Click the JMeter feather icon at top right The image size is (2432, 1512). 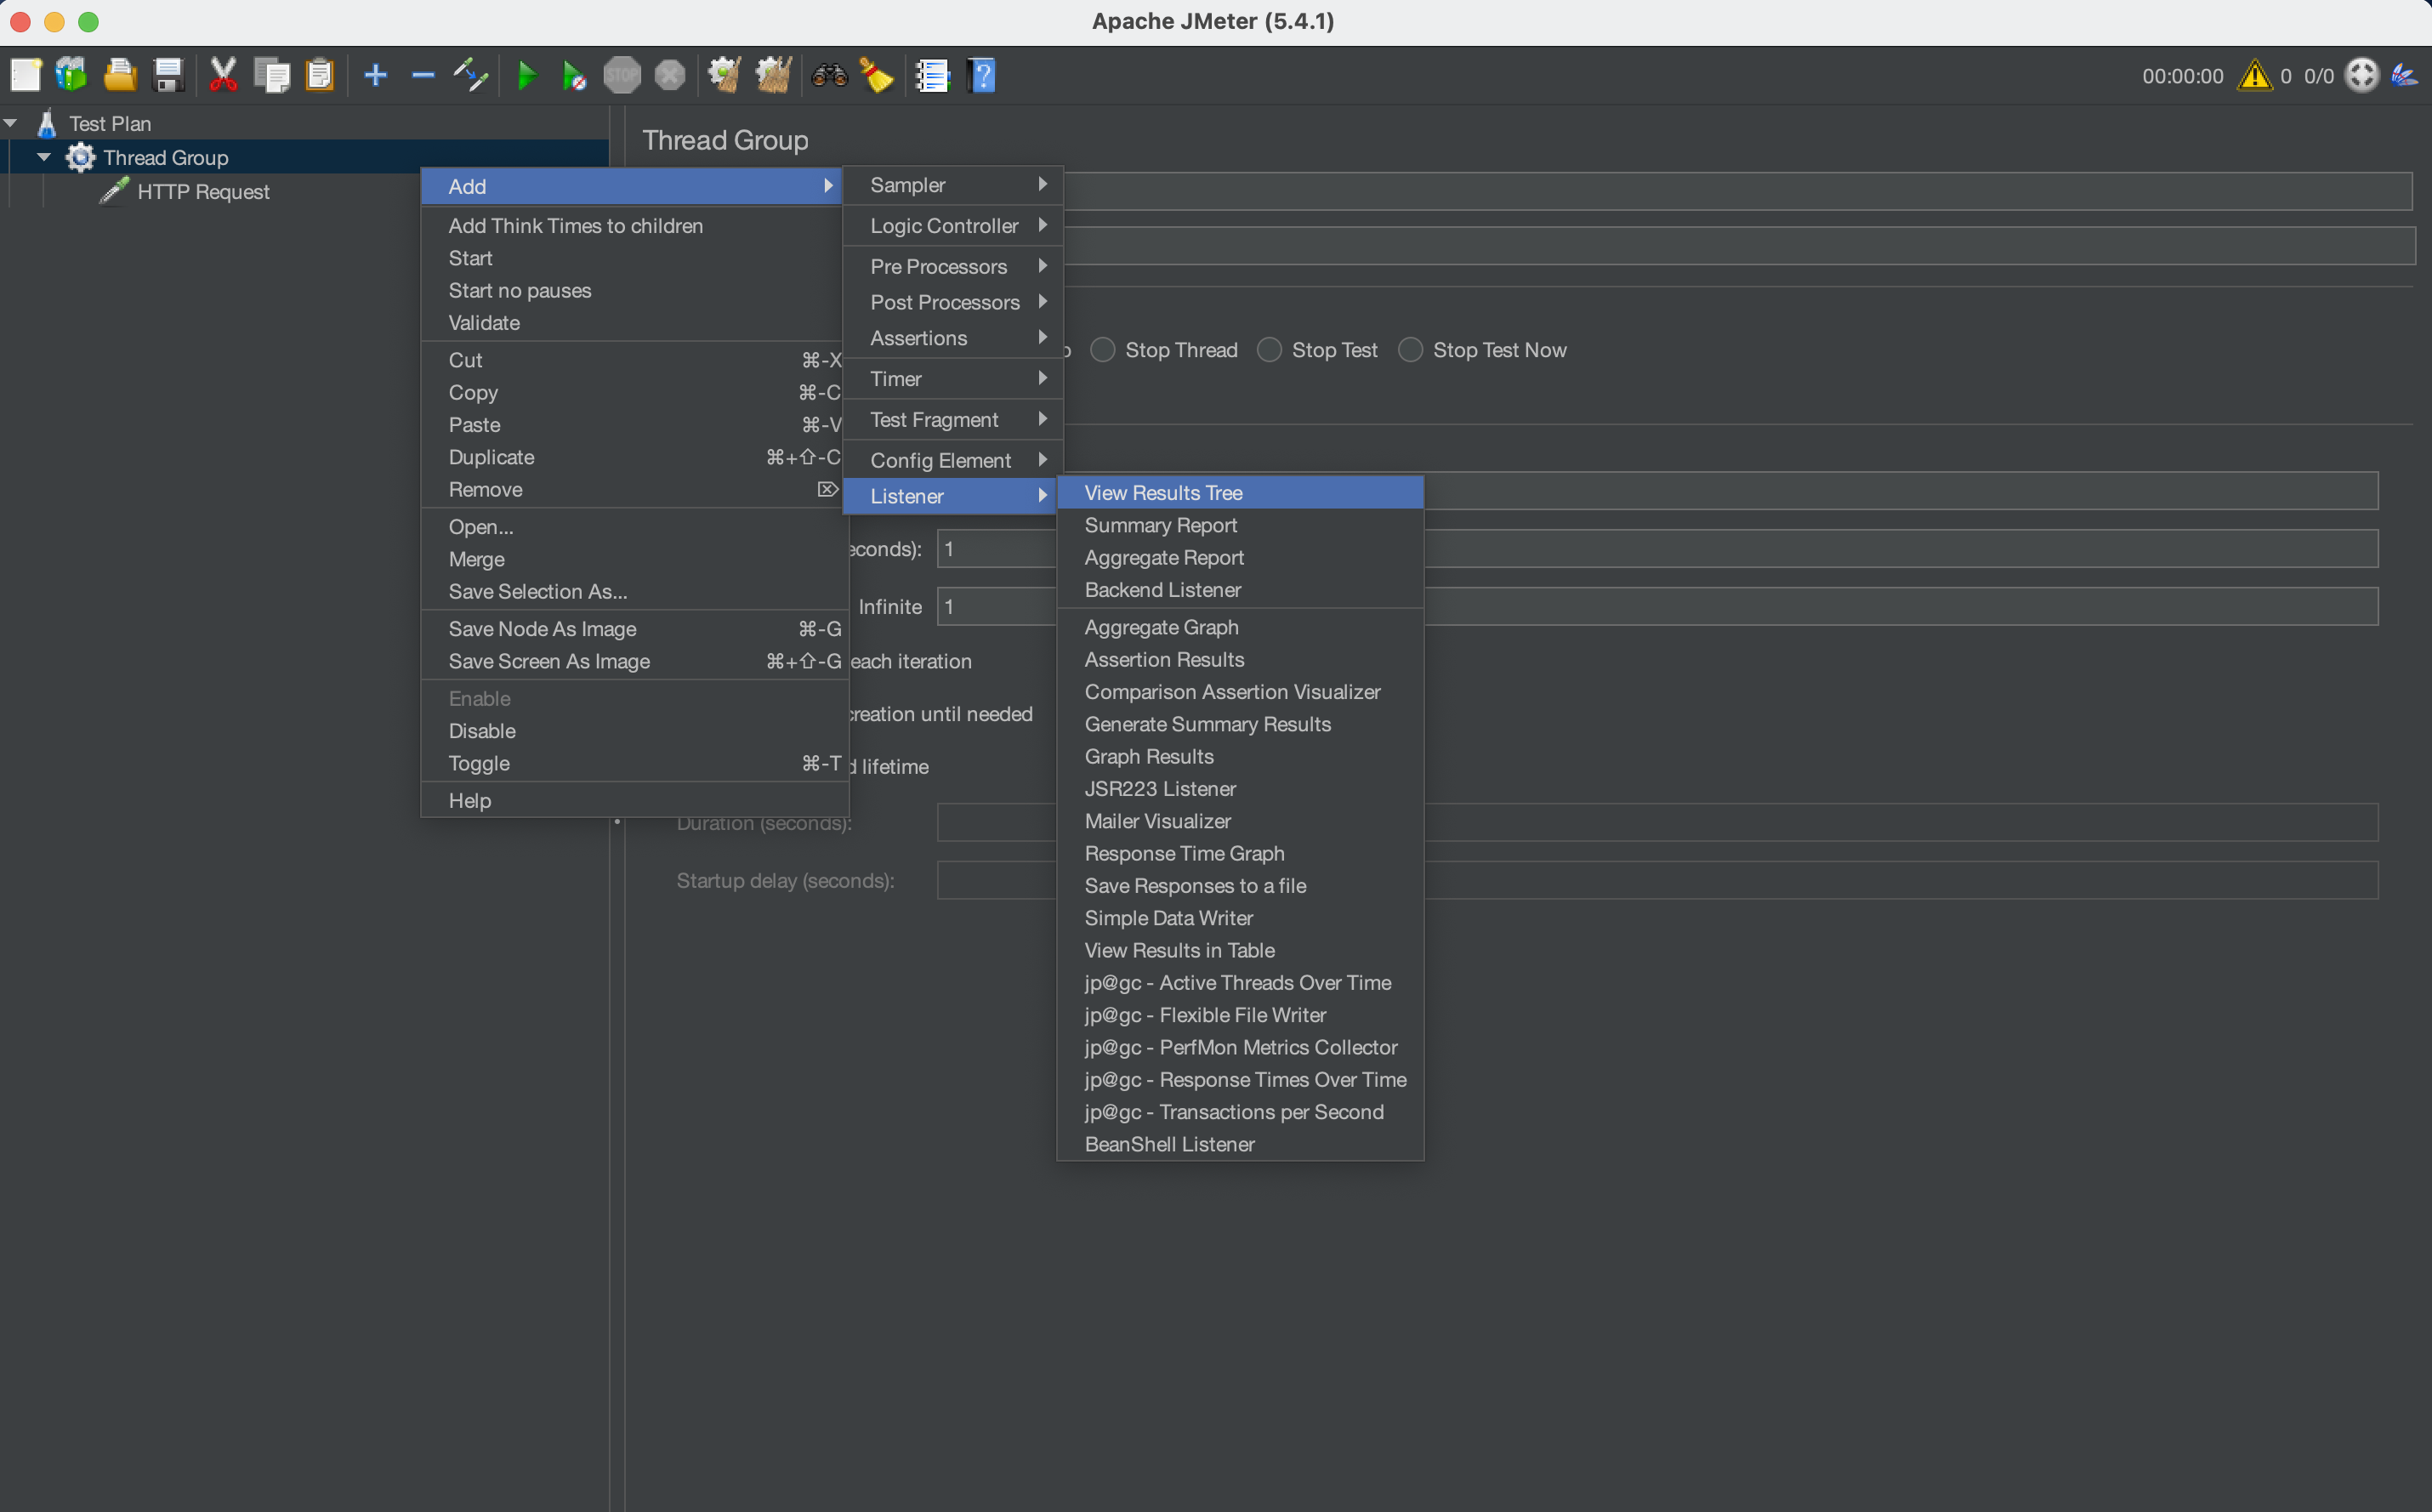tap(2405, 75)
